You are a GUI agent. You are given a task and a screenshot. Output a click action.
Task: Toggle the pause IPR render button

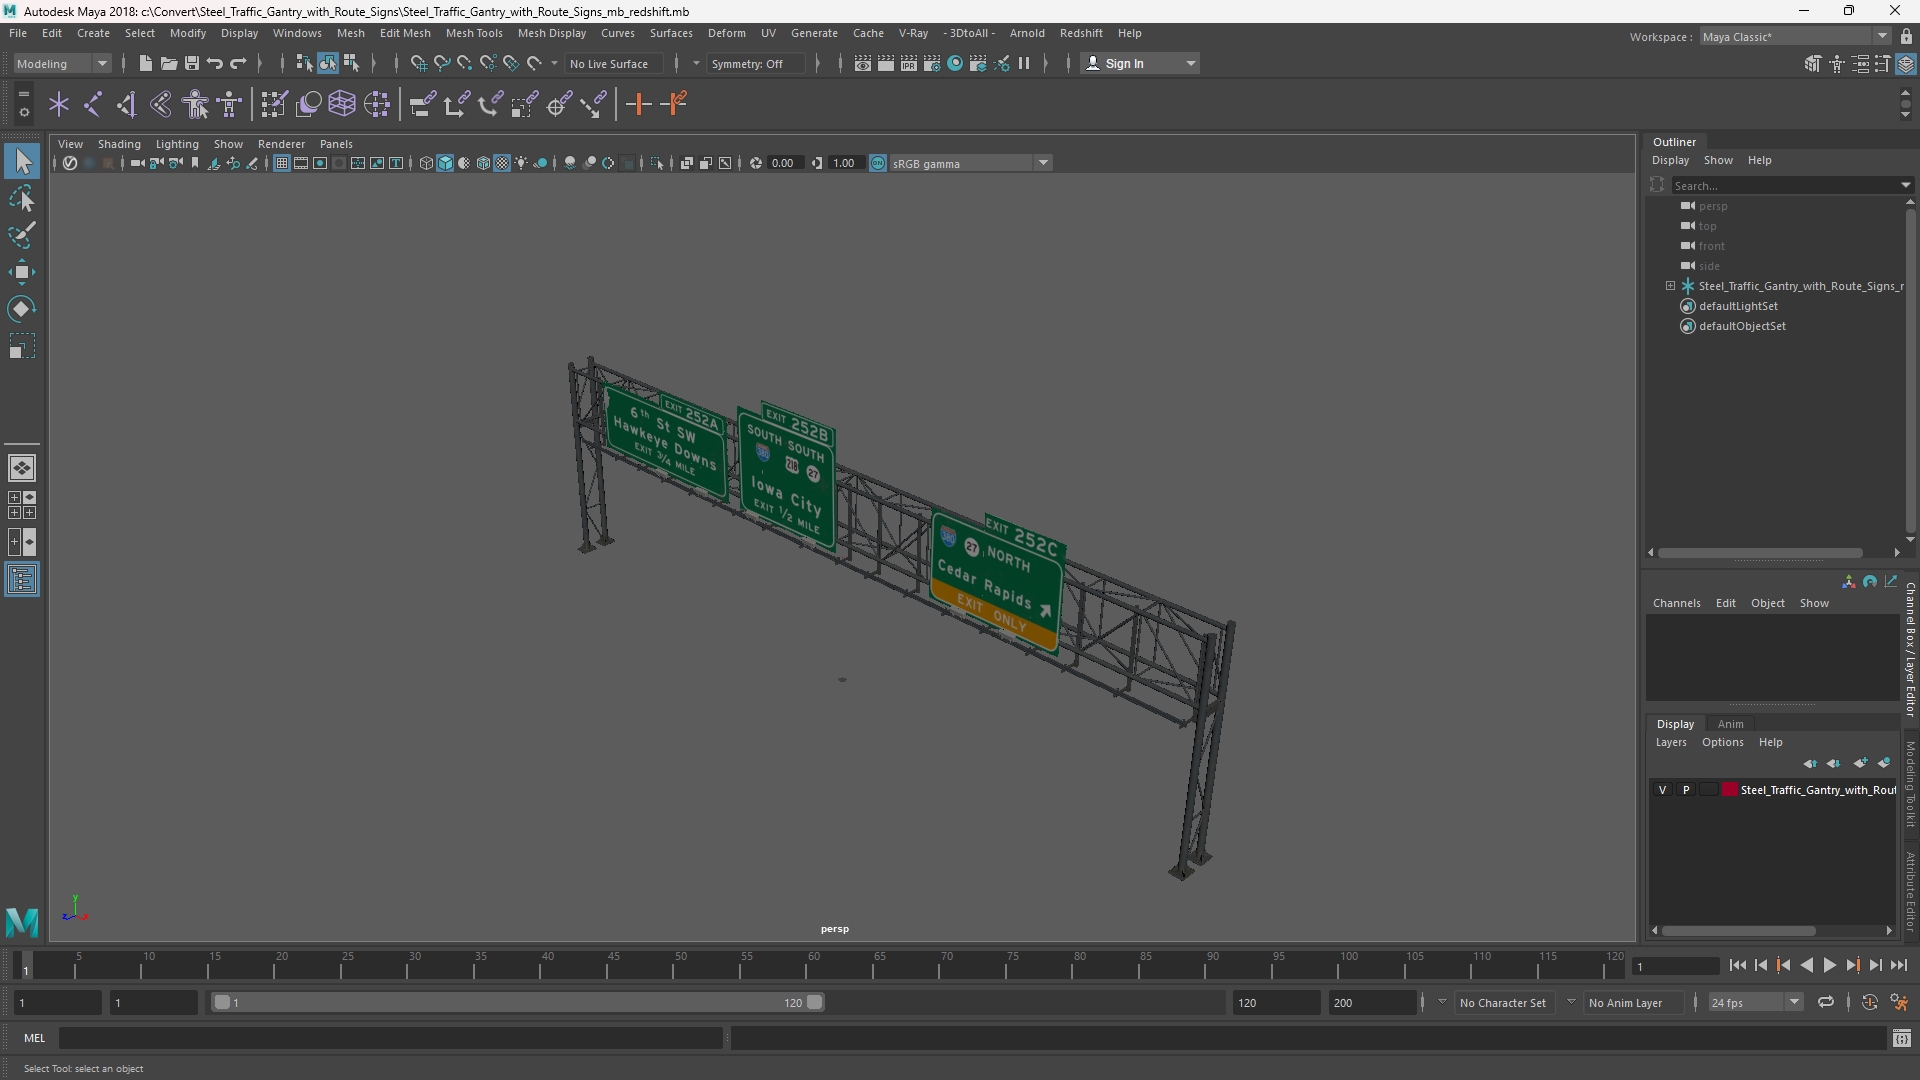(x=1024, y=63)
